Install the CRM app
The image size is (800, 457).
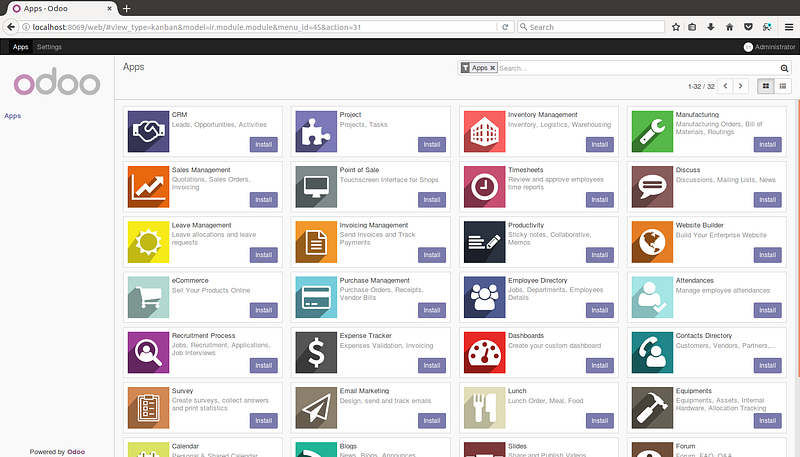(x=264, y=144)
